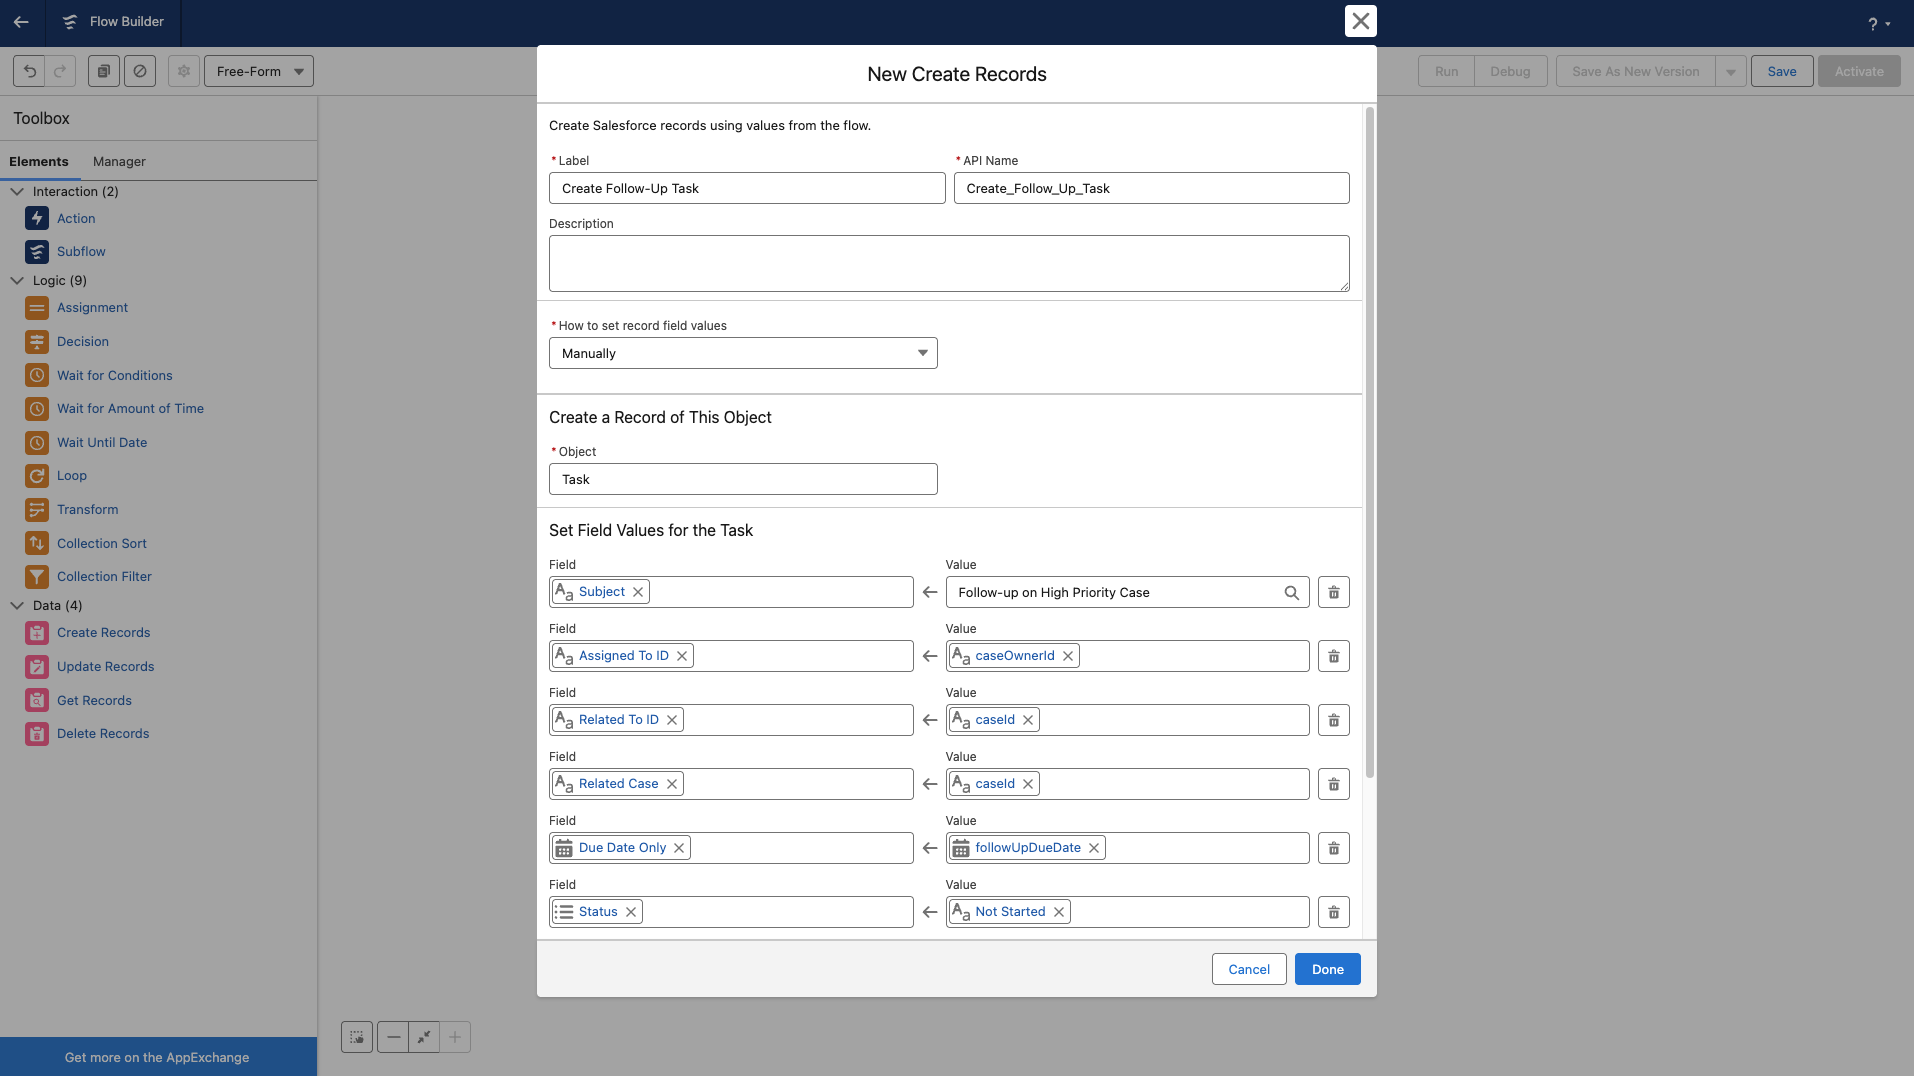Open the Free-Form layout dropdown
The width and height of the screenshot is (1914, 1076).
tap(259, 71)
